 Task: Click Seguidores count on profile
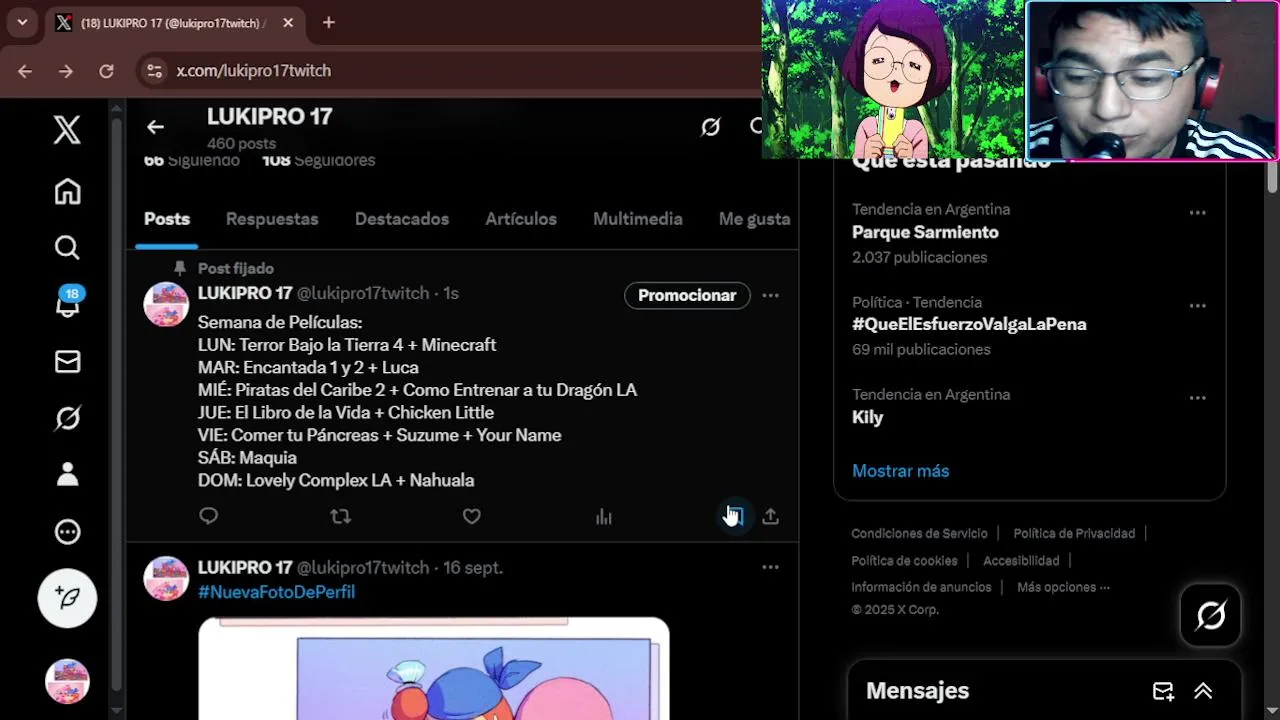coord(318,160)
